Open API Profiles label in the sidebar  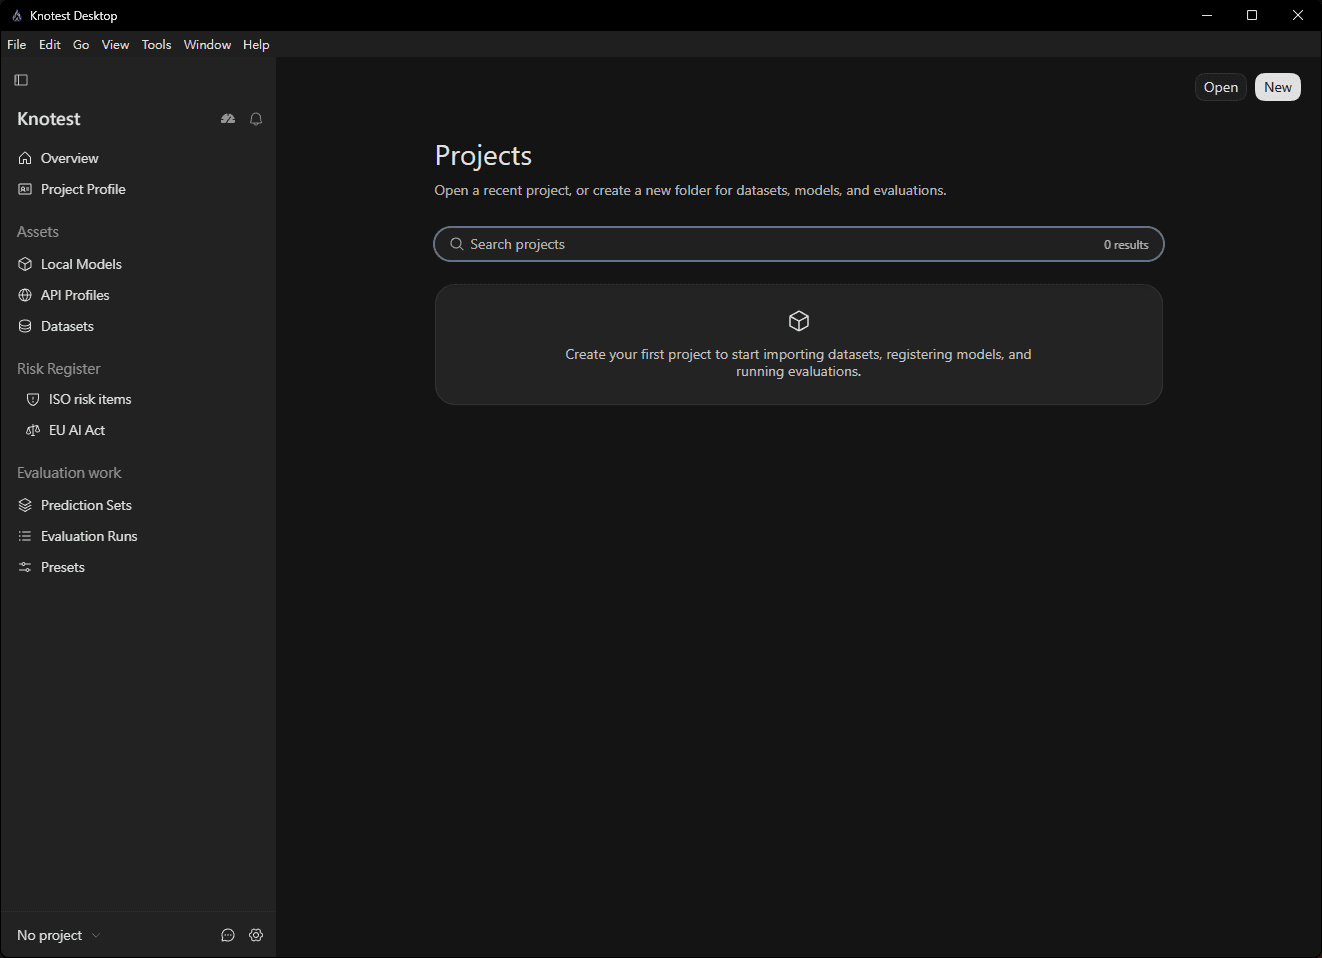click(x=75, y=295)
